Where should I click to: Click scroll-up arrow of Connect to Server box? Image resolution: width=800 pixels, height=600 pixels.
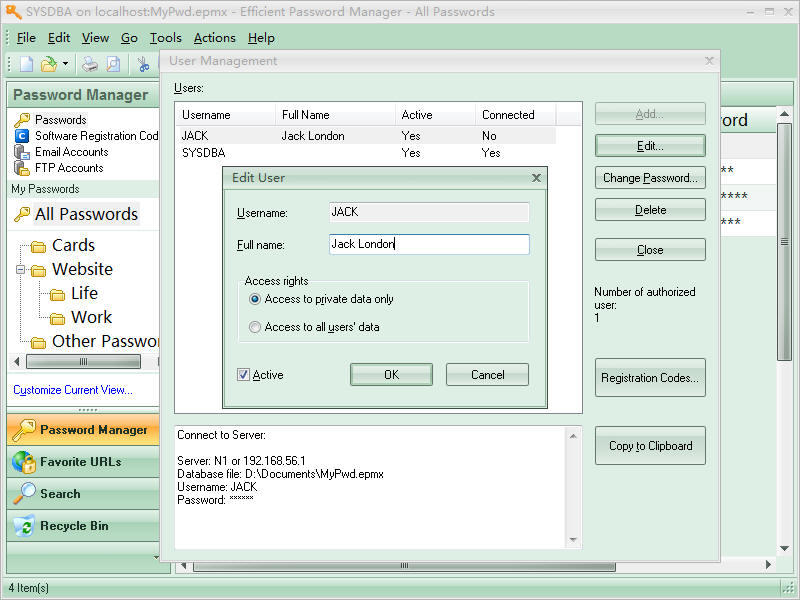[x=573, y=436]
